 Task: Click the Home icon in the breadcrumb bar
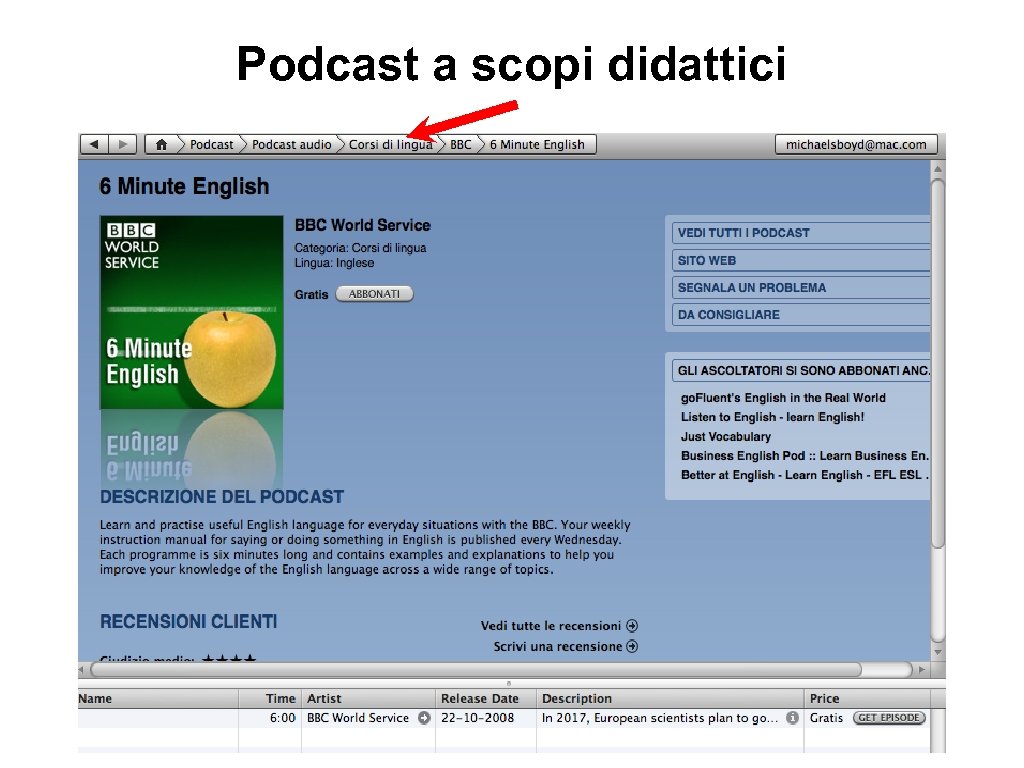[x=161, y=144]
